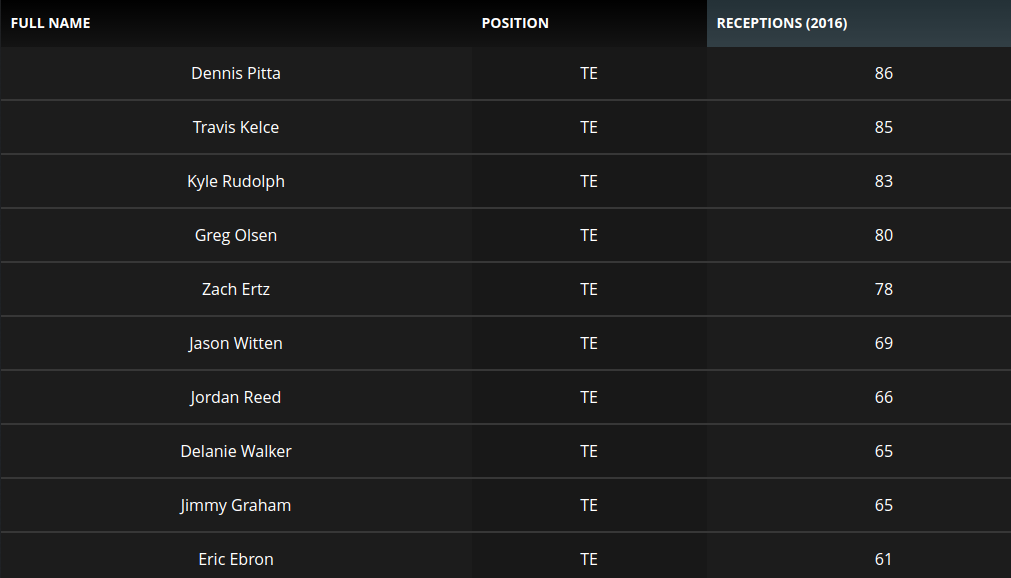Click Kyle Rudolph's player link
The image size is (1011, 578).
pos(235,181)
